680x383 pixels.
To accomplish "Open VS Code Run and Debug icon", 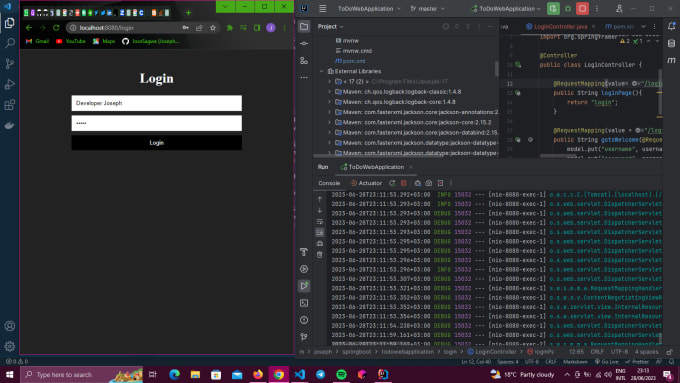I will click(9, 84).
